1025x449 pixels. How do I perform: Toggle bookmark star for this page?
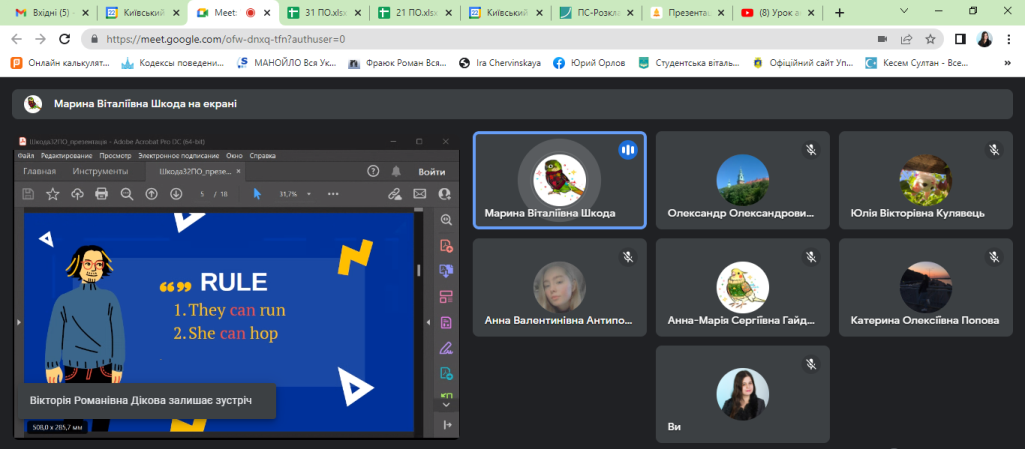(x=931, y=39)
